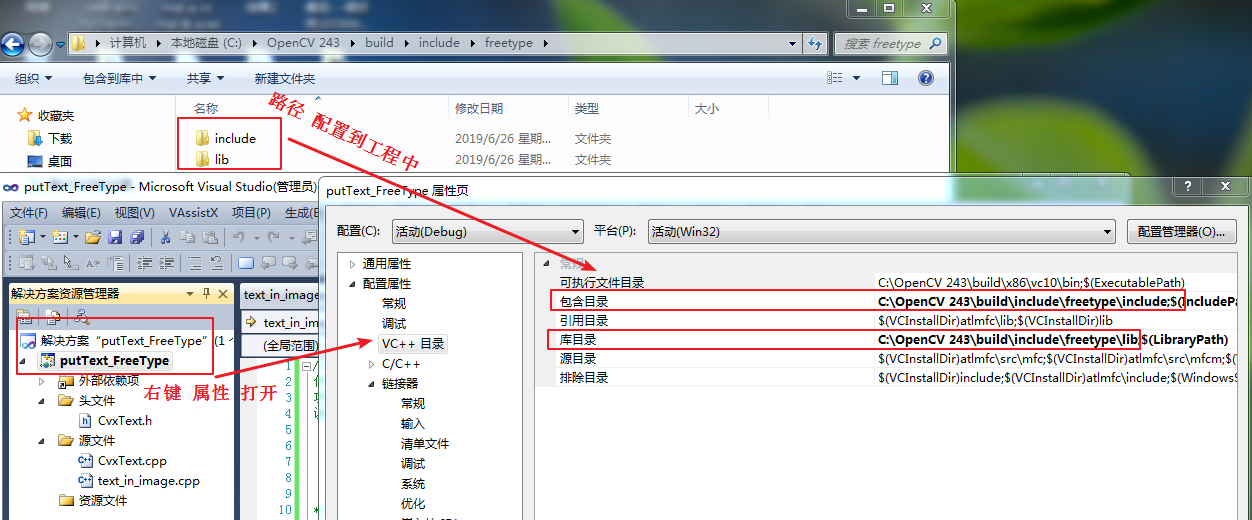
Task: Open the 平台 活动(Win32) combo box
Action: click(x=881, y=232)
